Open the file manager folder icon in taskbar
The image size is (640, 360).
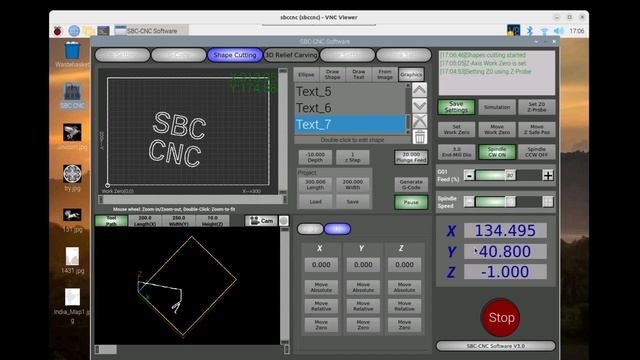coord(88,31)
